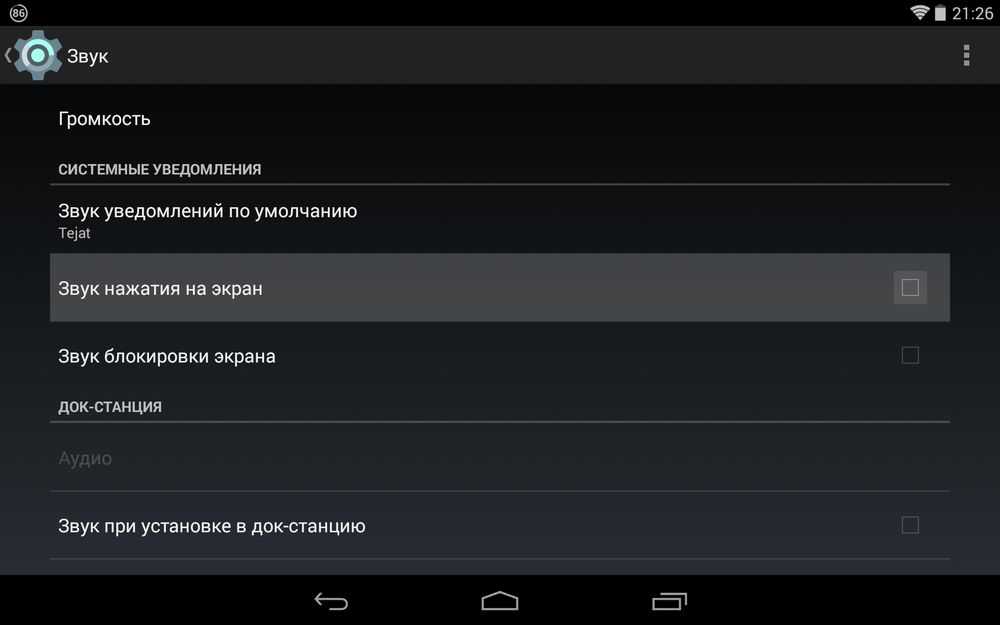Tap the Звук блокировки экрана row label
Image resolution: width=1000 pixels, height=625 pixels.
[x=166, y=356]
